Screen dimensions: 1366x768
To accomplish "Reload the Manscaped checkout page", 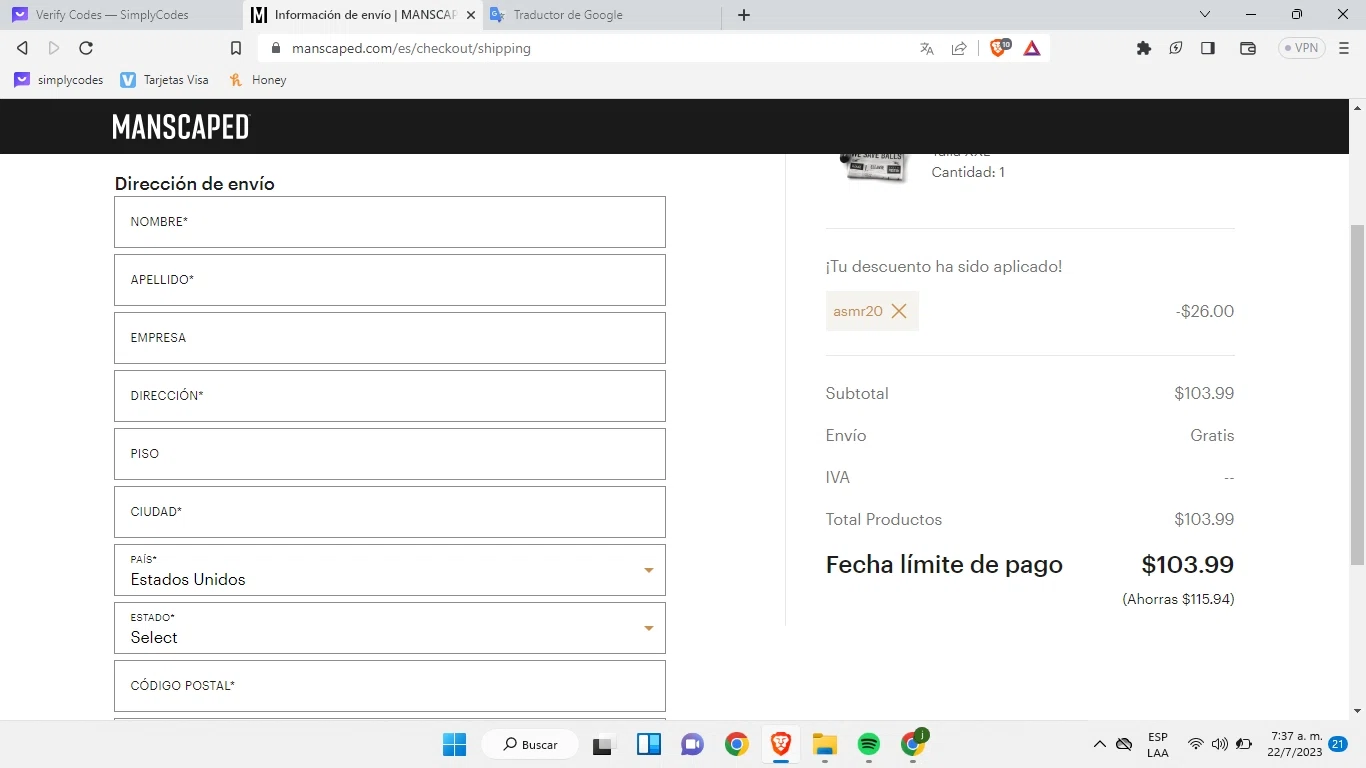I will [86, 48].
